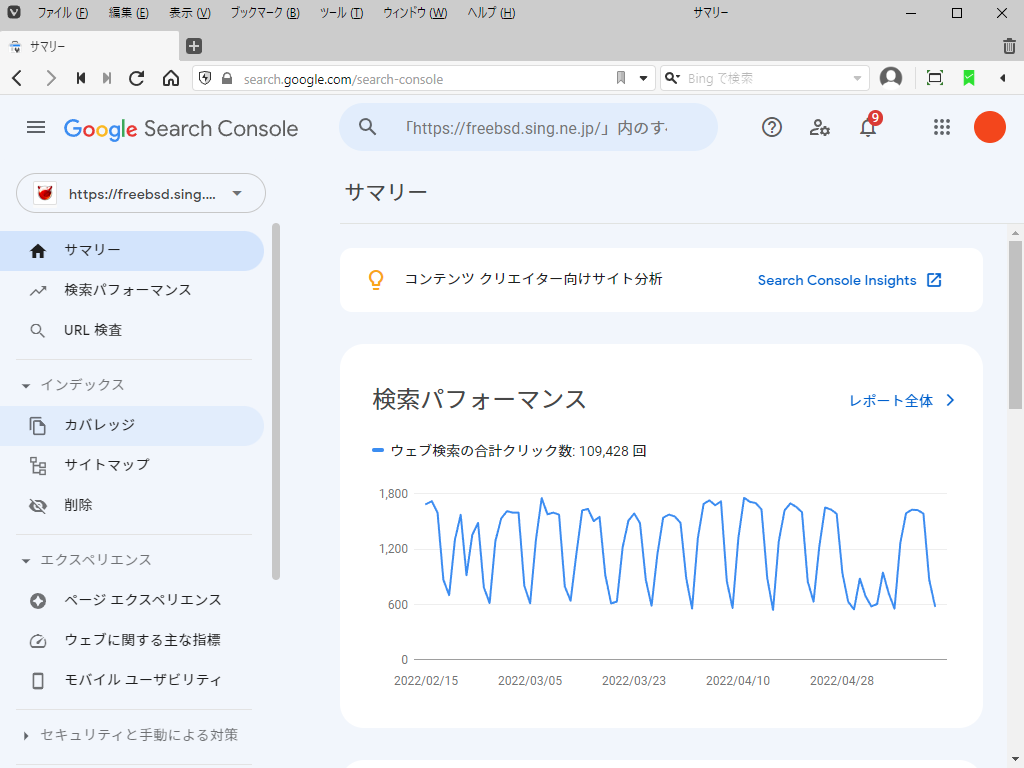
Task: Go to the home page
Action: click(x=171, y=78)
